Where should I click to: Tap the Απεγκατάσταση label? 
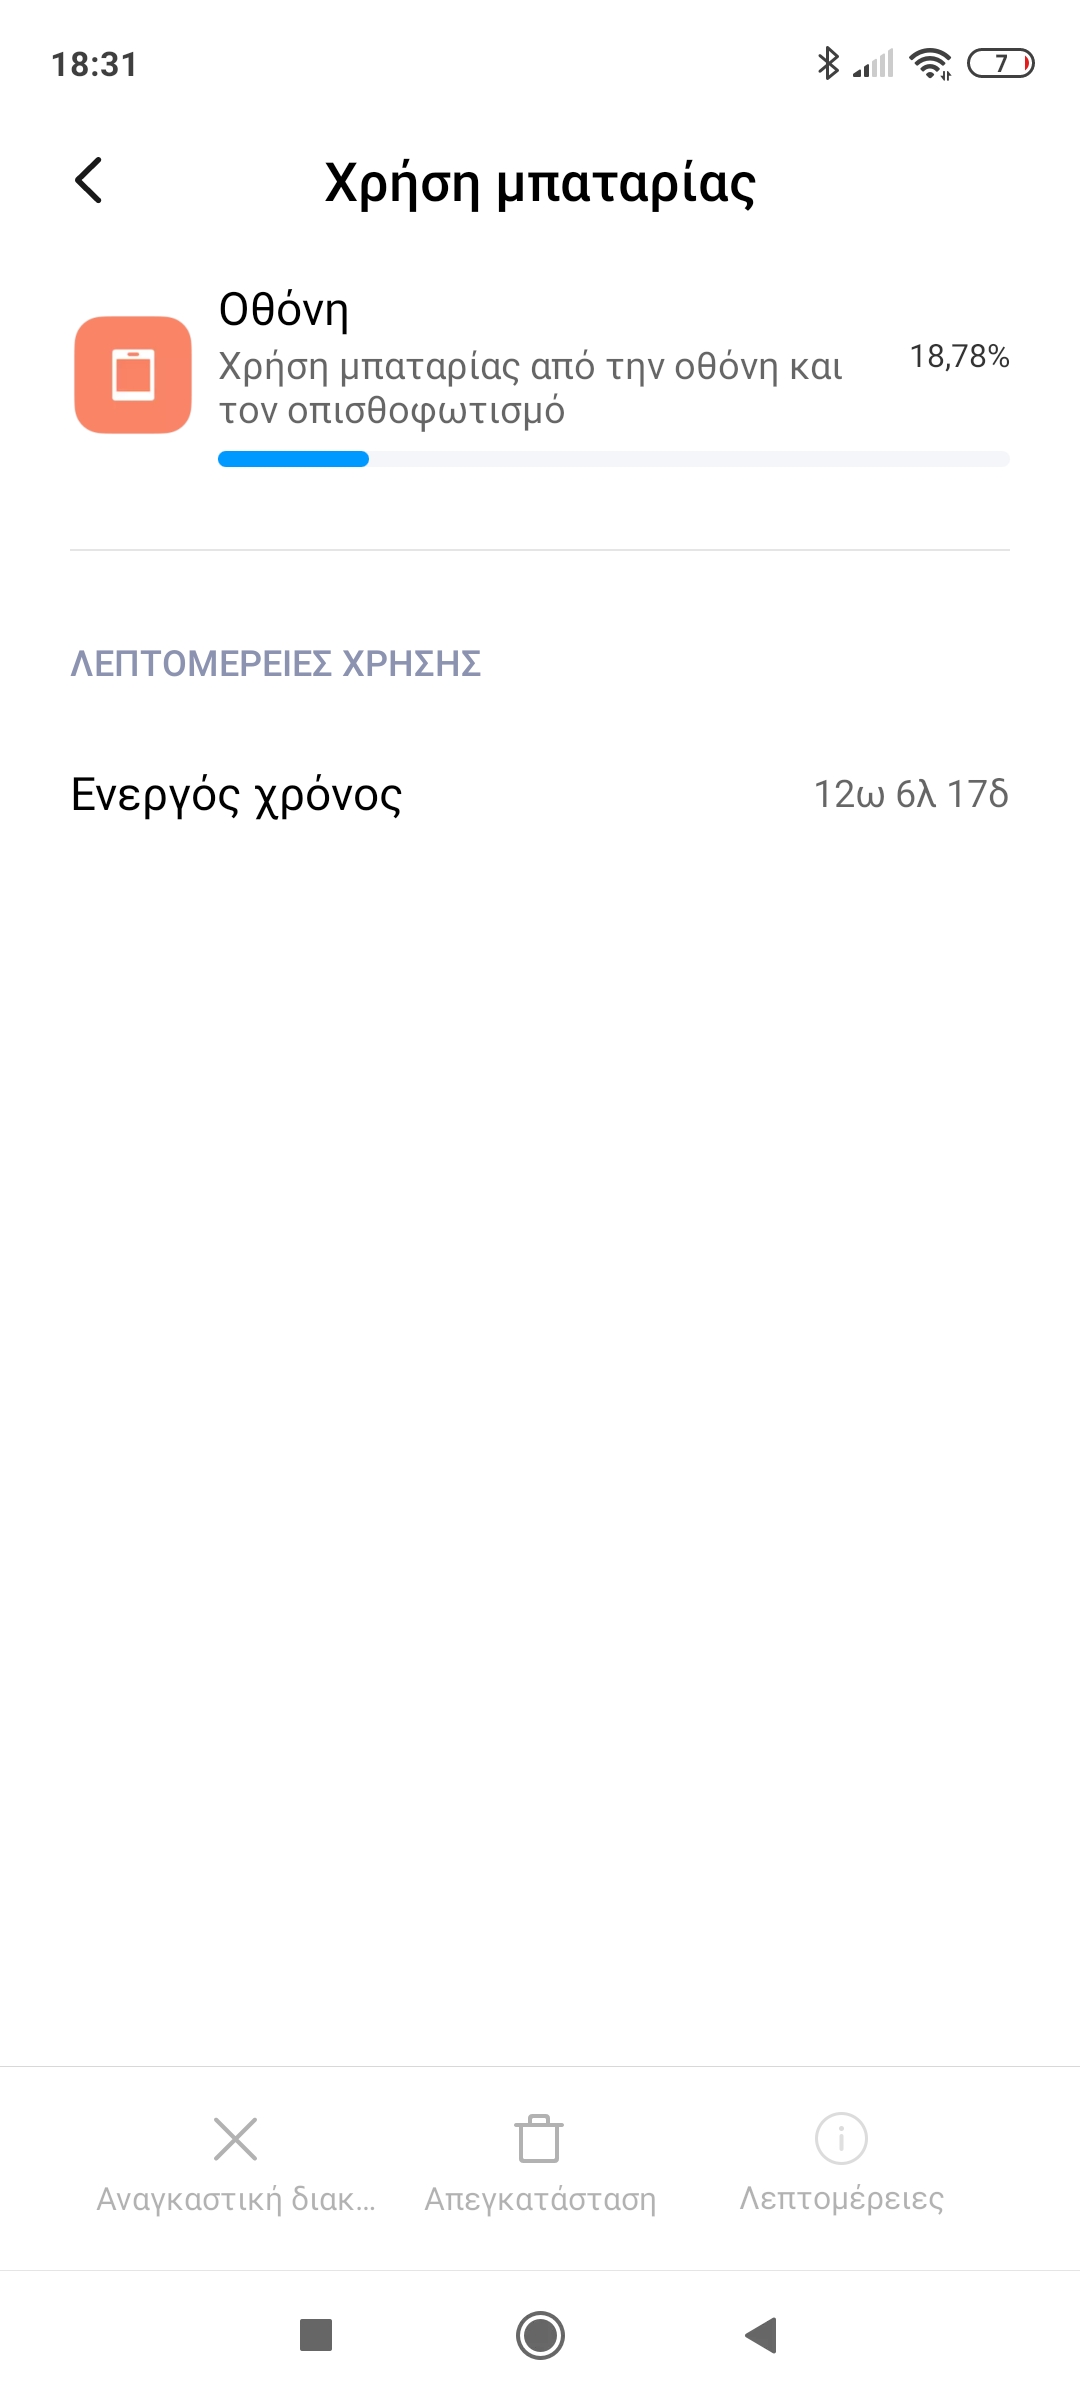click(x=540, y=2199)
